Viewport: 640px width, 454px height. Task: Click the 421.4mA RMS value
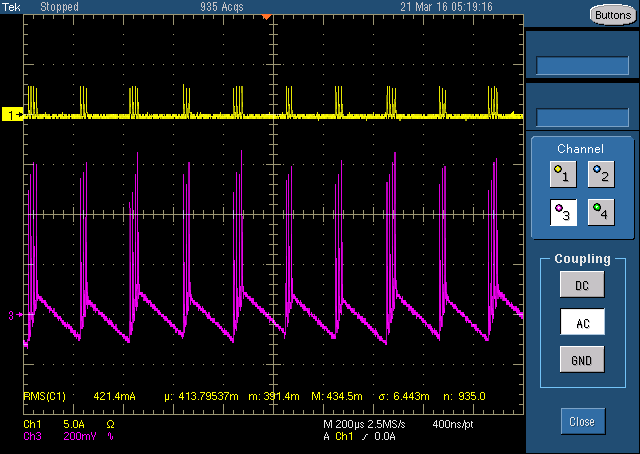[114, 396]
